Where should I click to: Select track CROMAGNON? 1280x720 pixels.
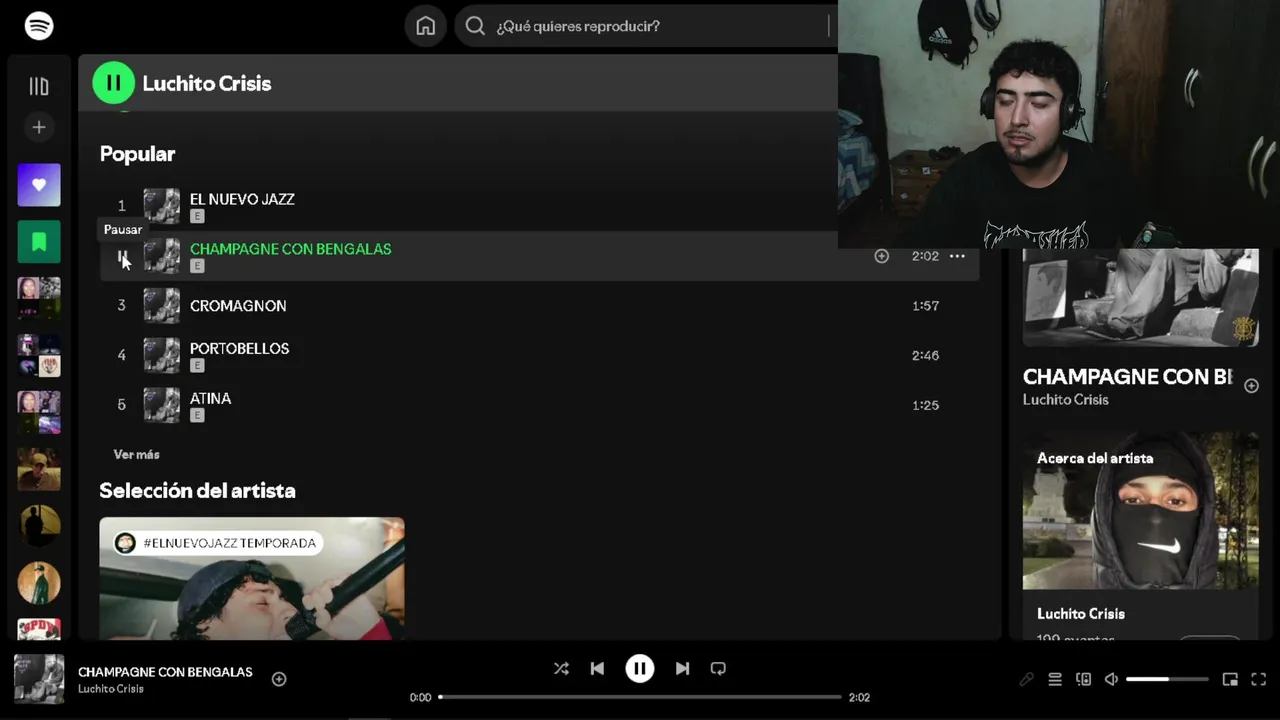[x=238, y=306]
